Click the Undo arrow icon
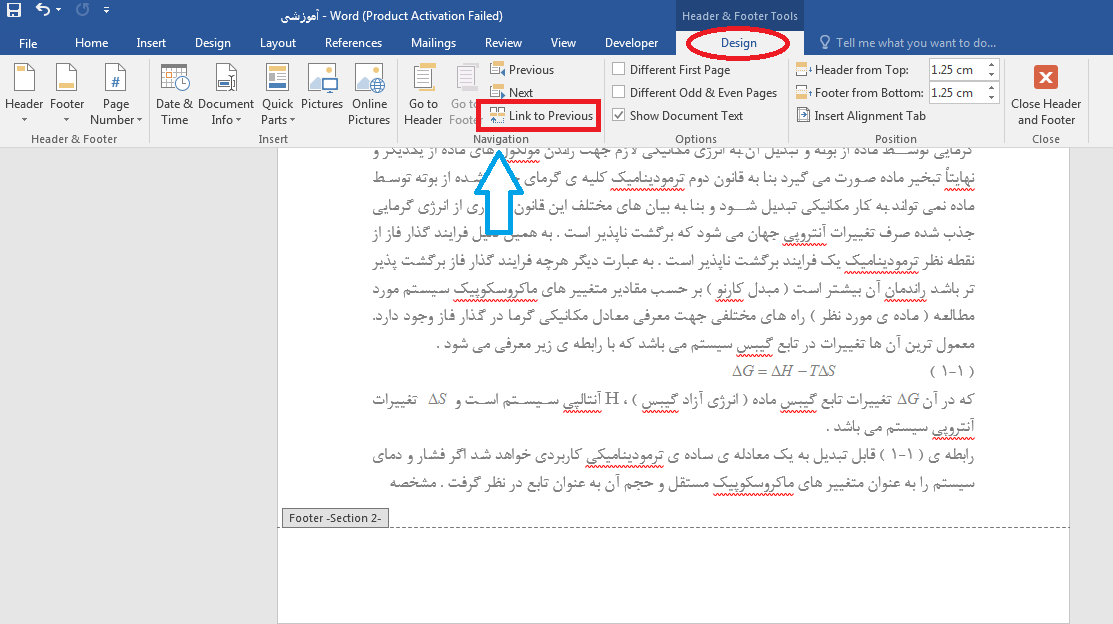Viewport: 1113px width, 624px height. 43,12
